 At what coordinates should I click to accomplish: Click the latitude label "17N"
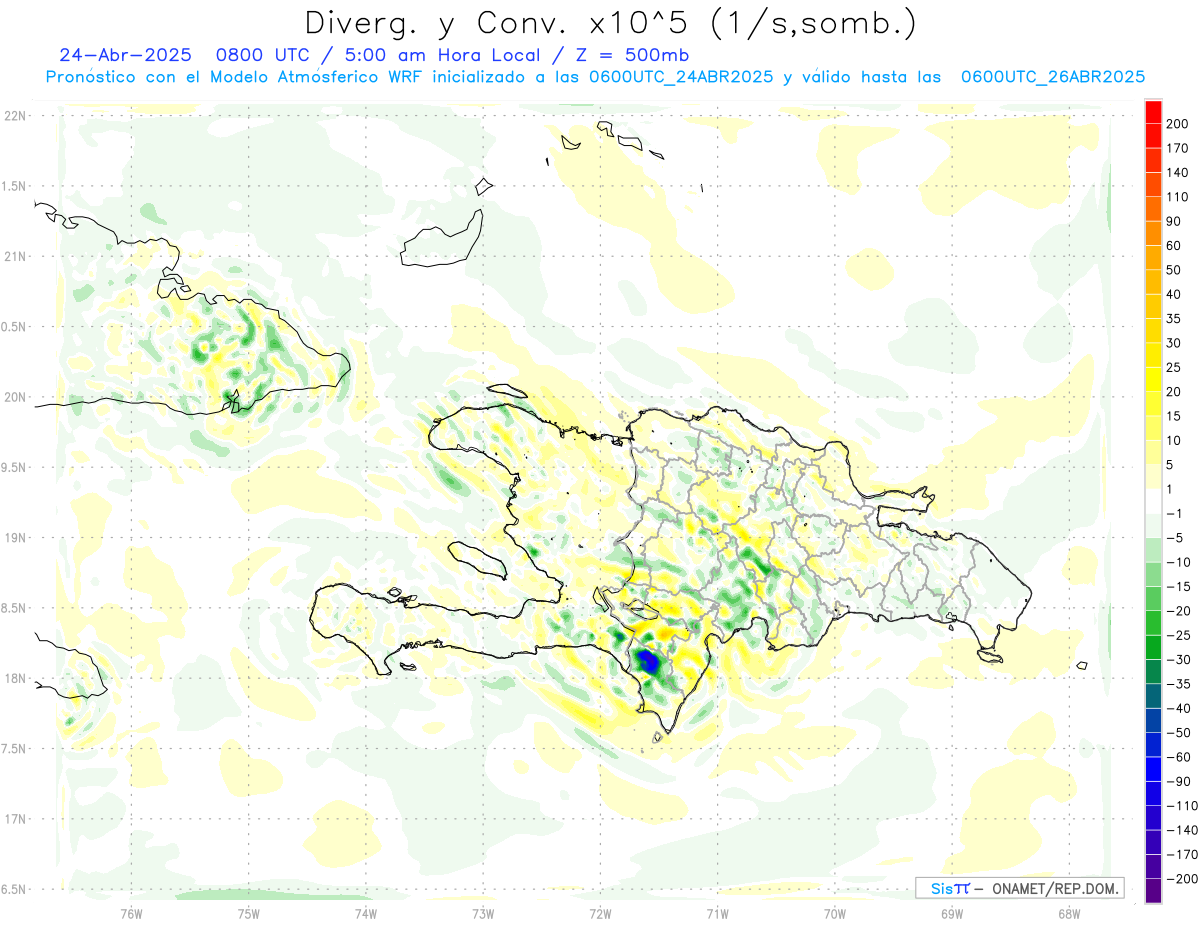pos(15,819)
